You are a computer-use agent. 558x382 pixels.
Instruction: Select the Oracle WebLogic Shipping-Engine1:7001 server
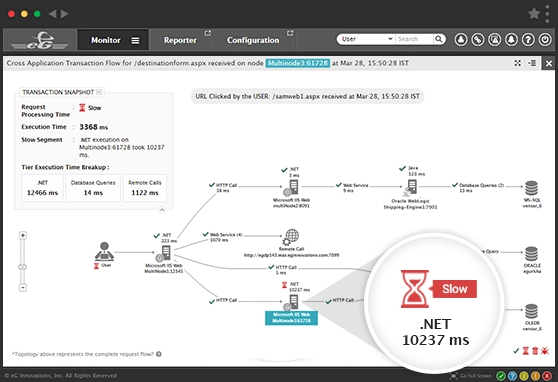pos(410,188)
